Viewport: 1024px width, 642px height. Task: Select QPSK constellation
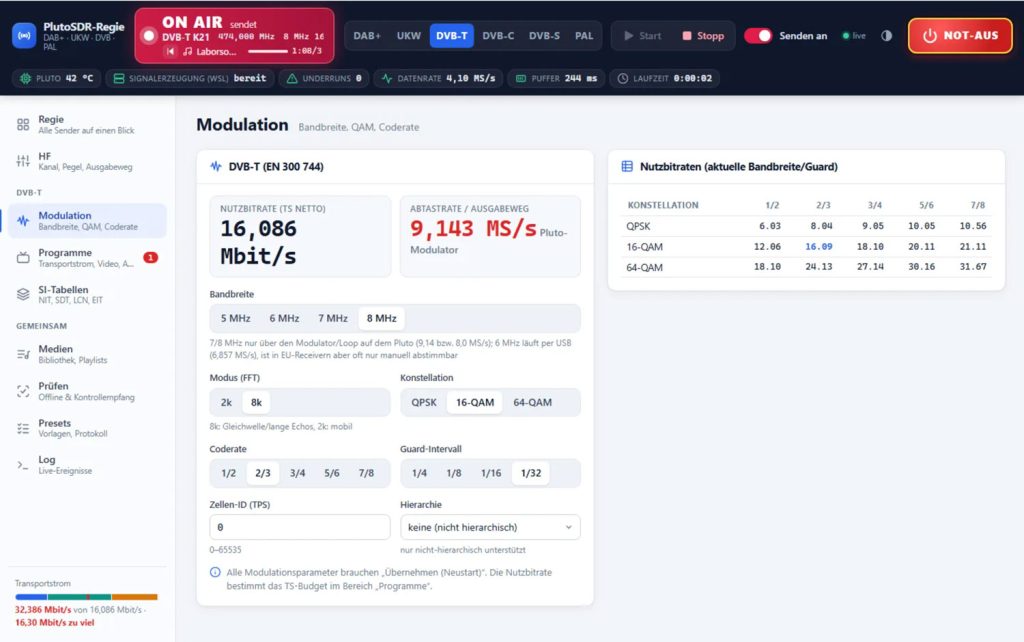point(424,402)
